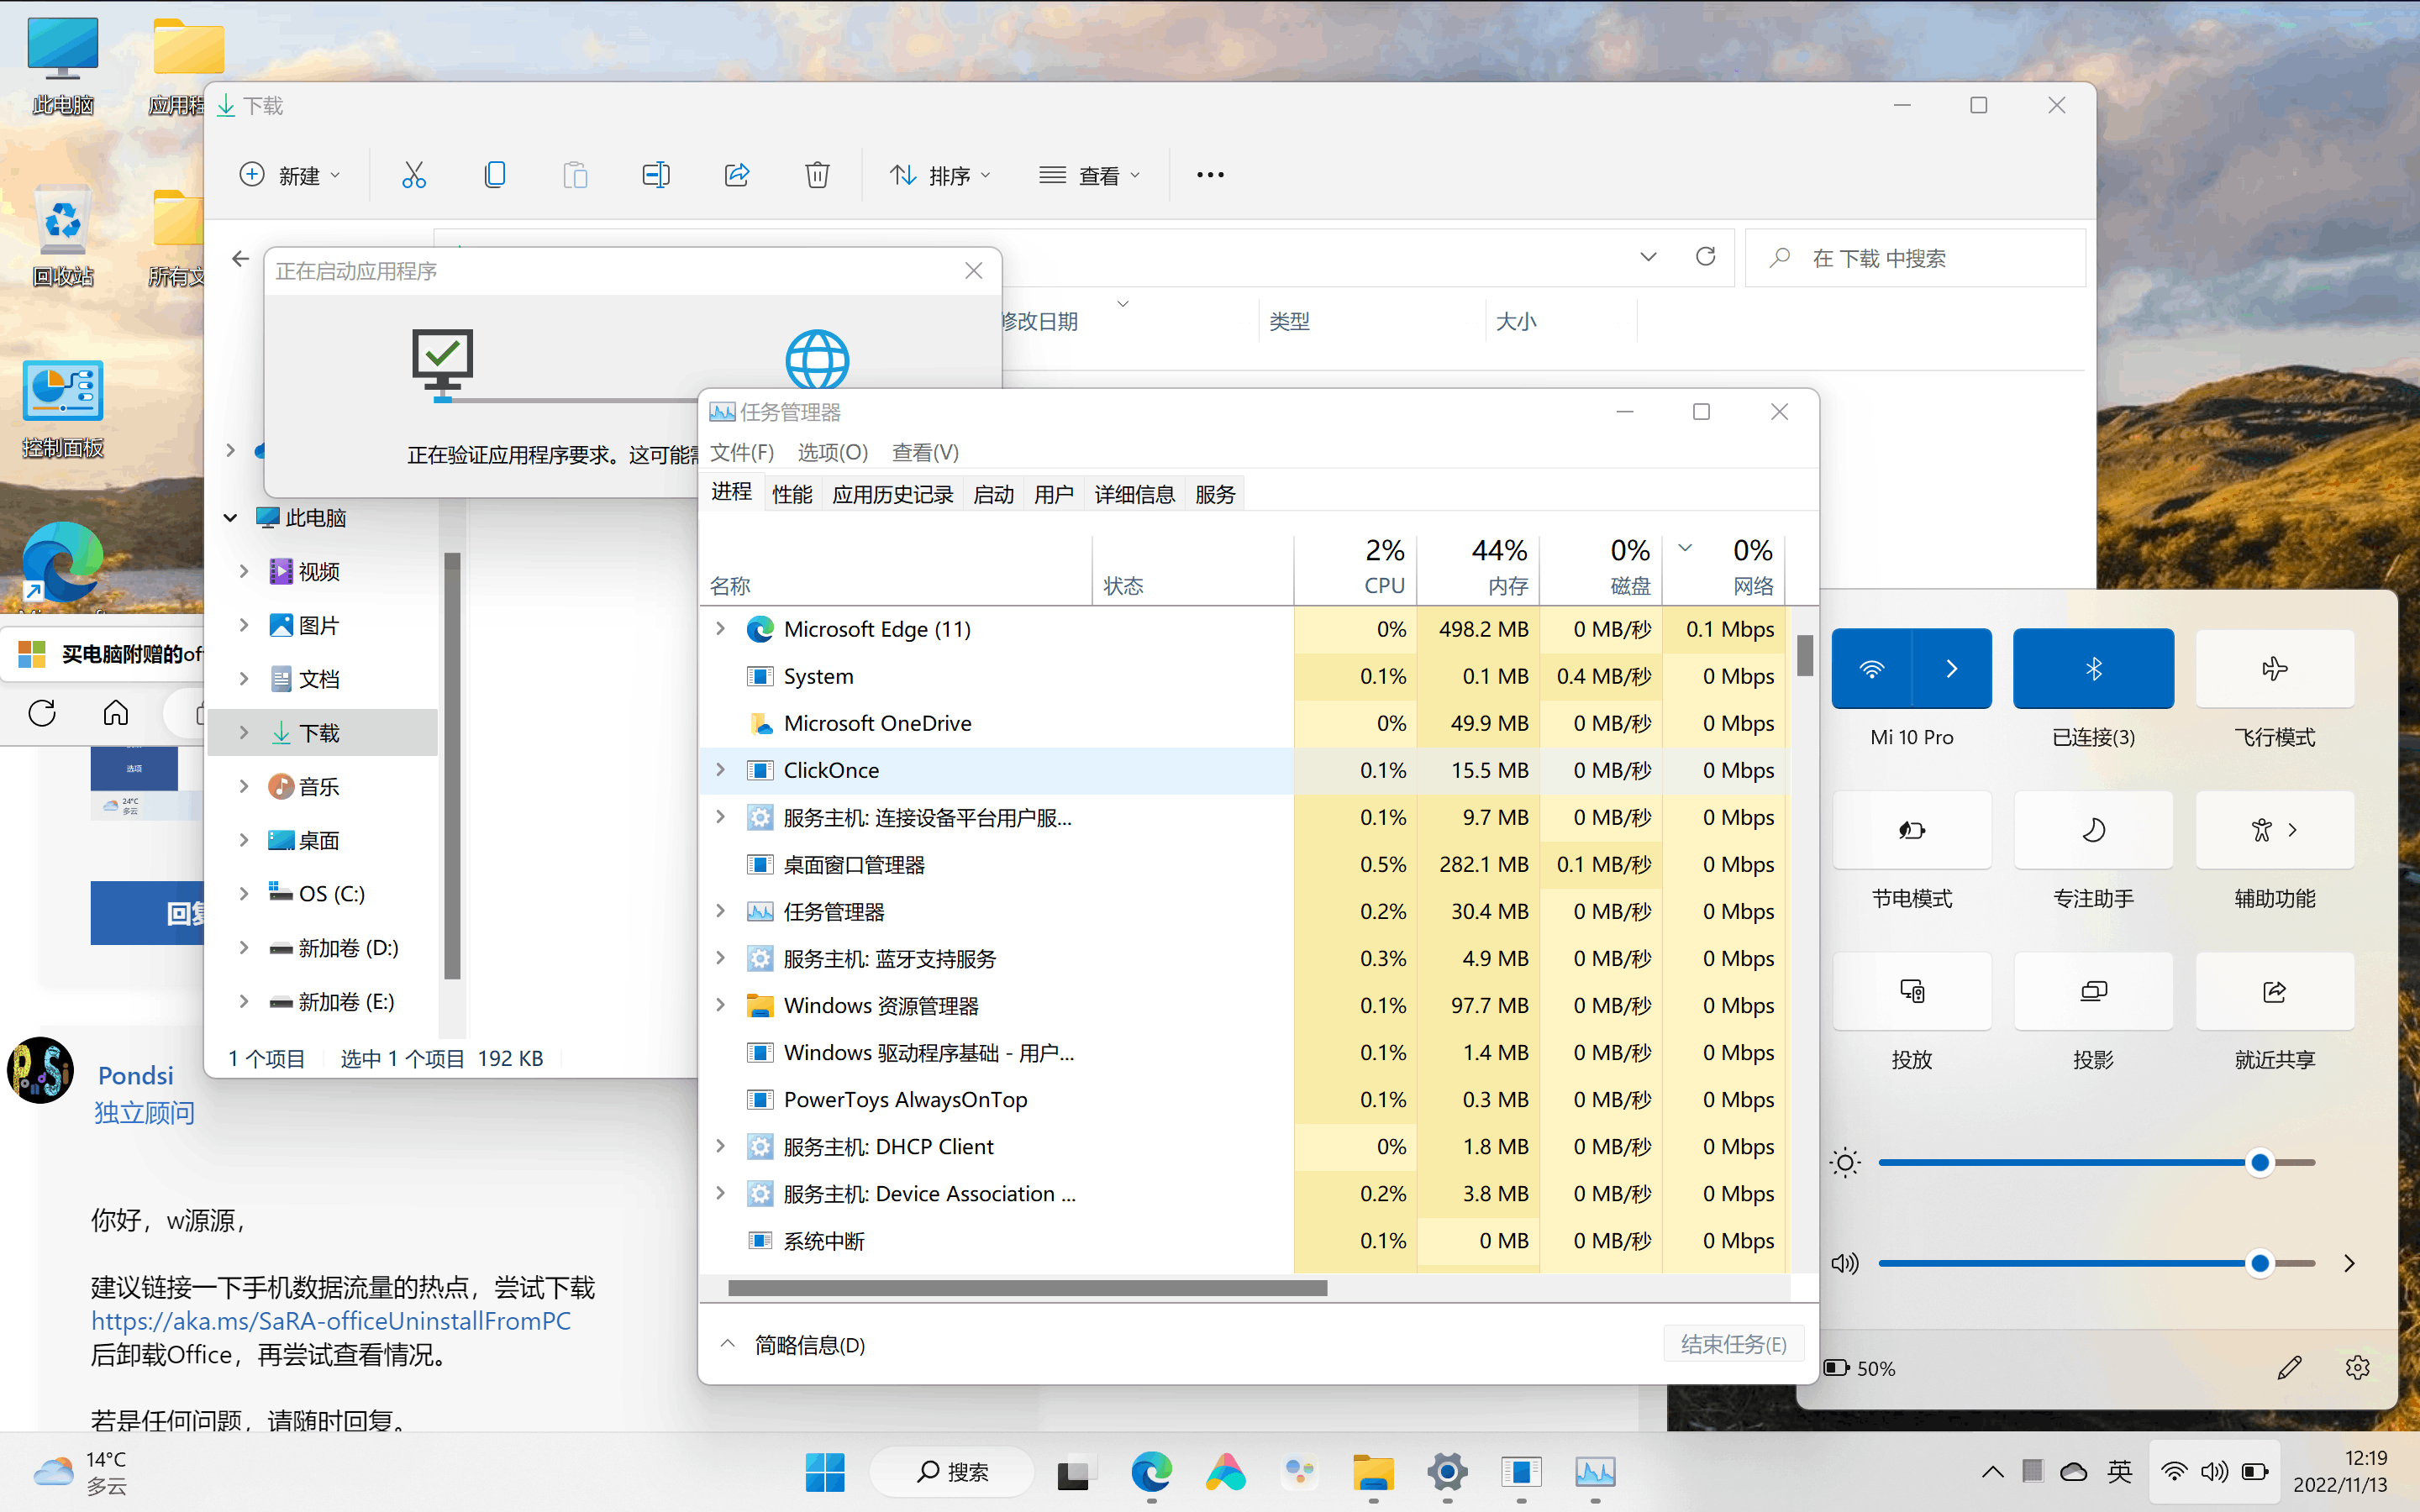Click the battery 50% indicator in quick settings
The image size is (2420, 1512).
pyautogui.click(x=1859, y=1368)
